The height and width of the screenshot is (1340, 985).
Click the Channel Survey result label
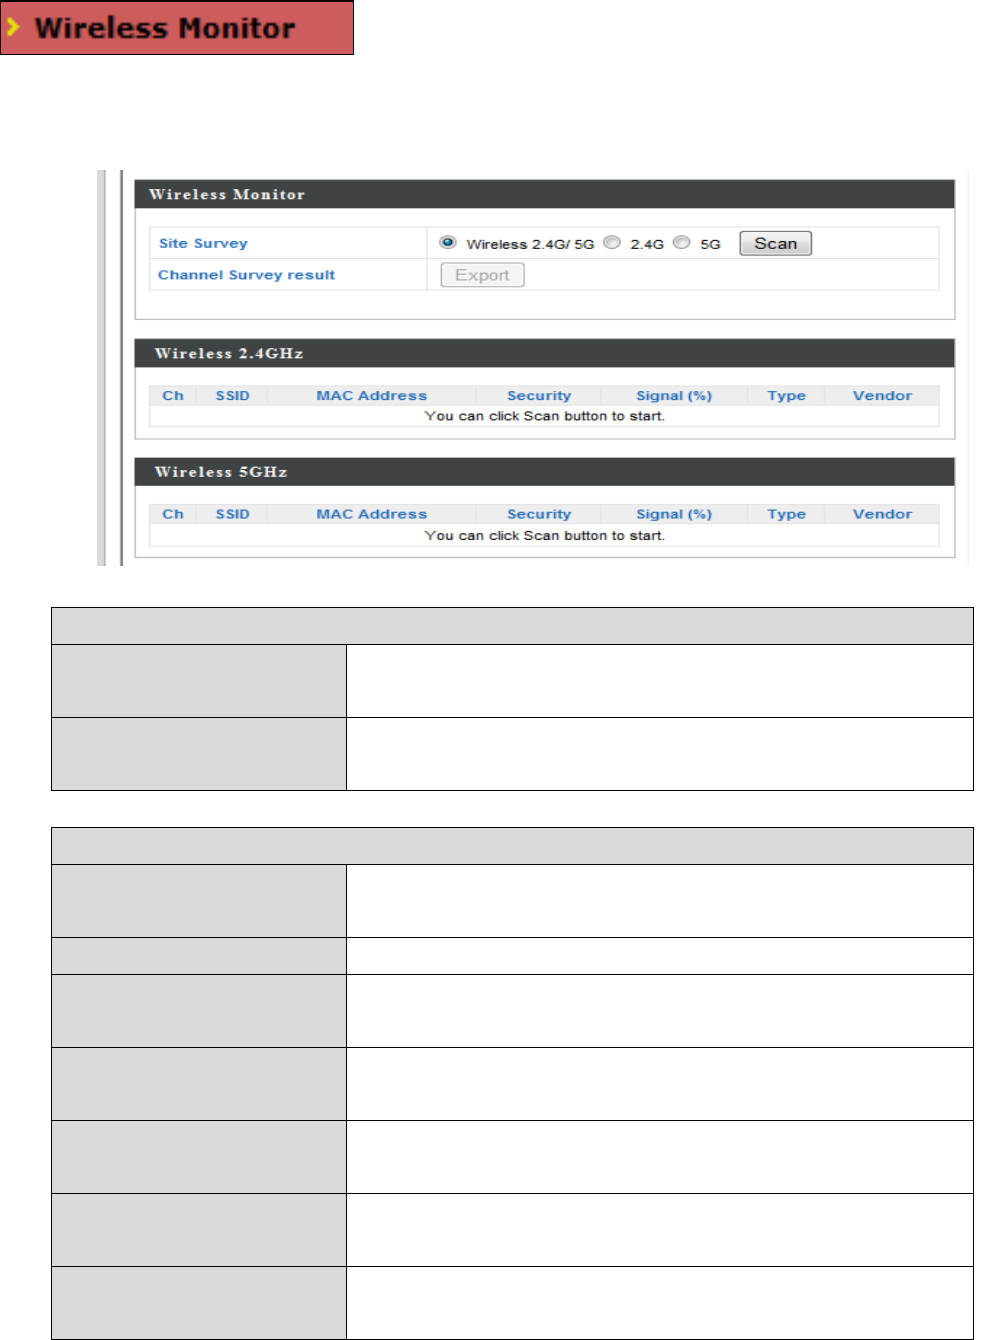coord(246,275)
